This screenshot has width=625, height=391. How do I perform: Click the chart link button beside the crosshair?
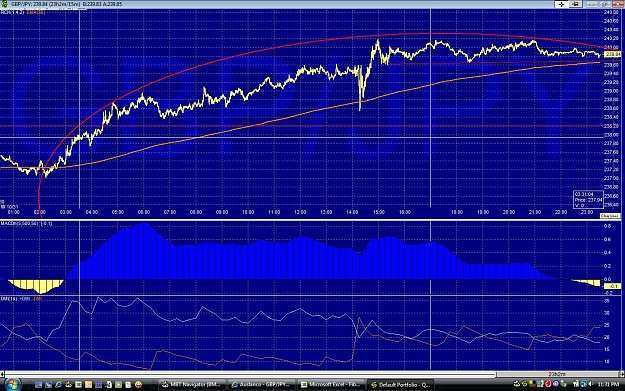coord(575,4)
